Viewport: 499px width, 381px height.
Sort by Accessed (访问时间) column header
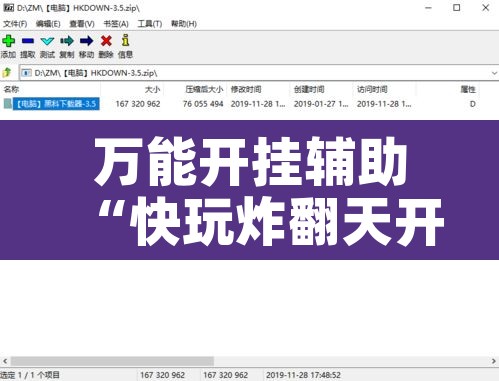coord(384,89)
